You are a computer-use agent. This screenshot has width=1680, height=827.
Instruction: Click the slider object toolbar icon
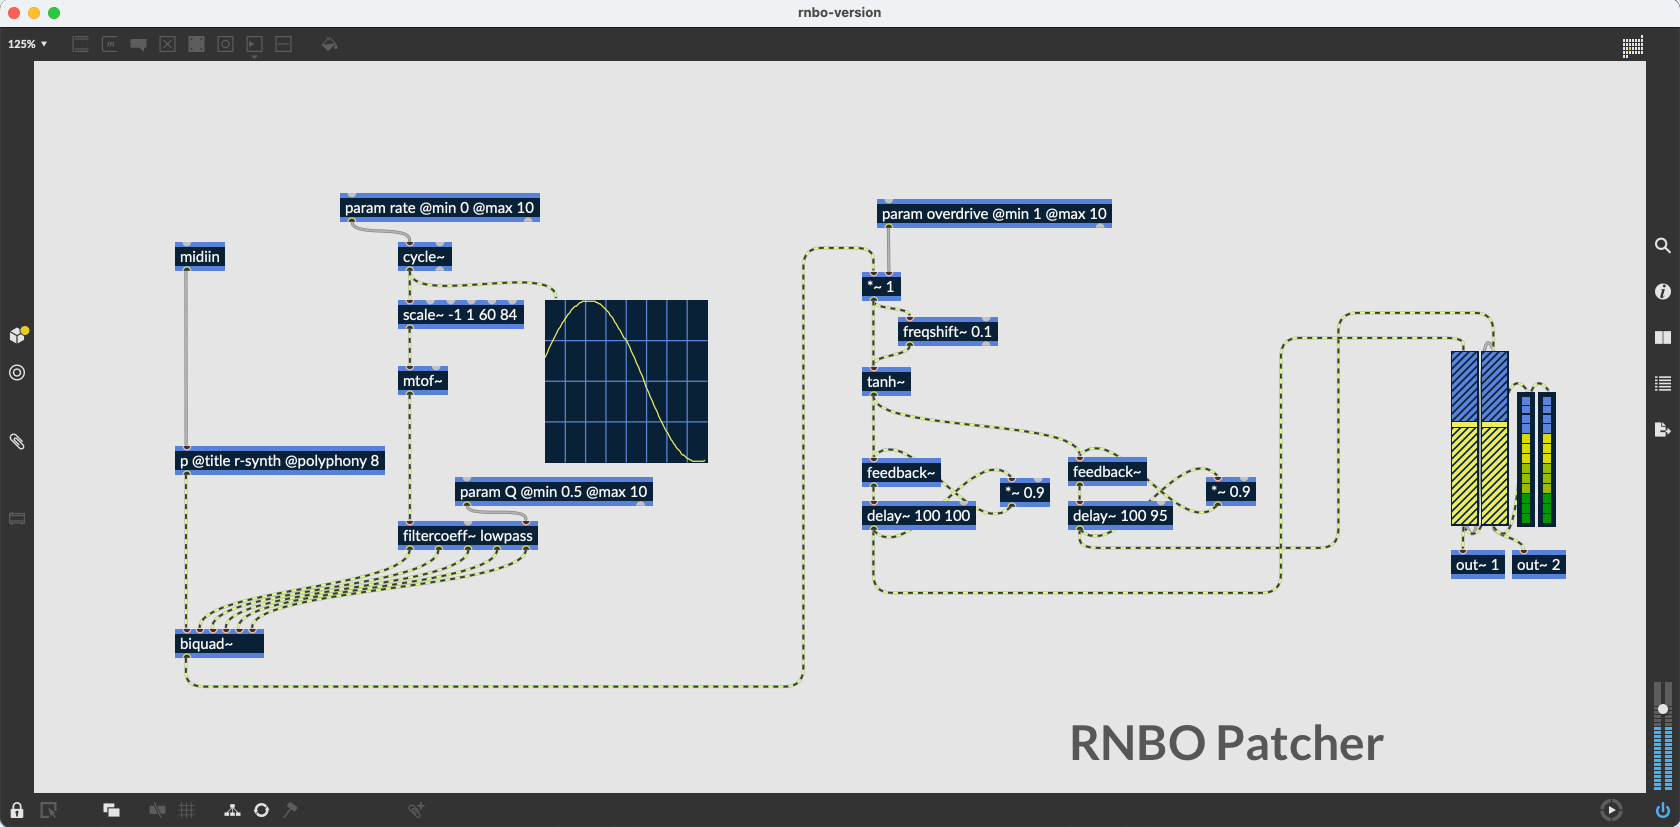click(x=284, y=44)
